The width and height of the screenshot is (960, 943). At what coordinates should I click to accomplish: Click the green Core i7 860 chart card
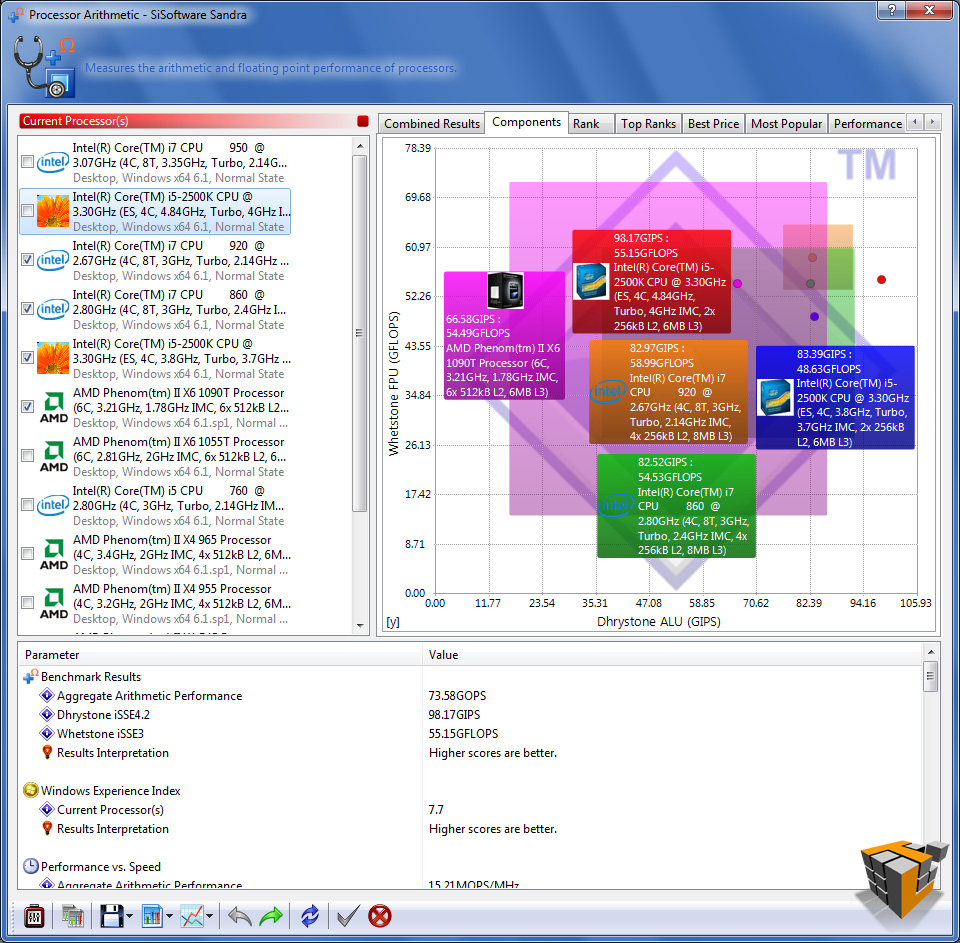(x=677, y=506)
